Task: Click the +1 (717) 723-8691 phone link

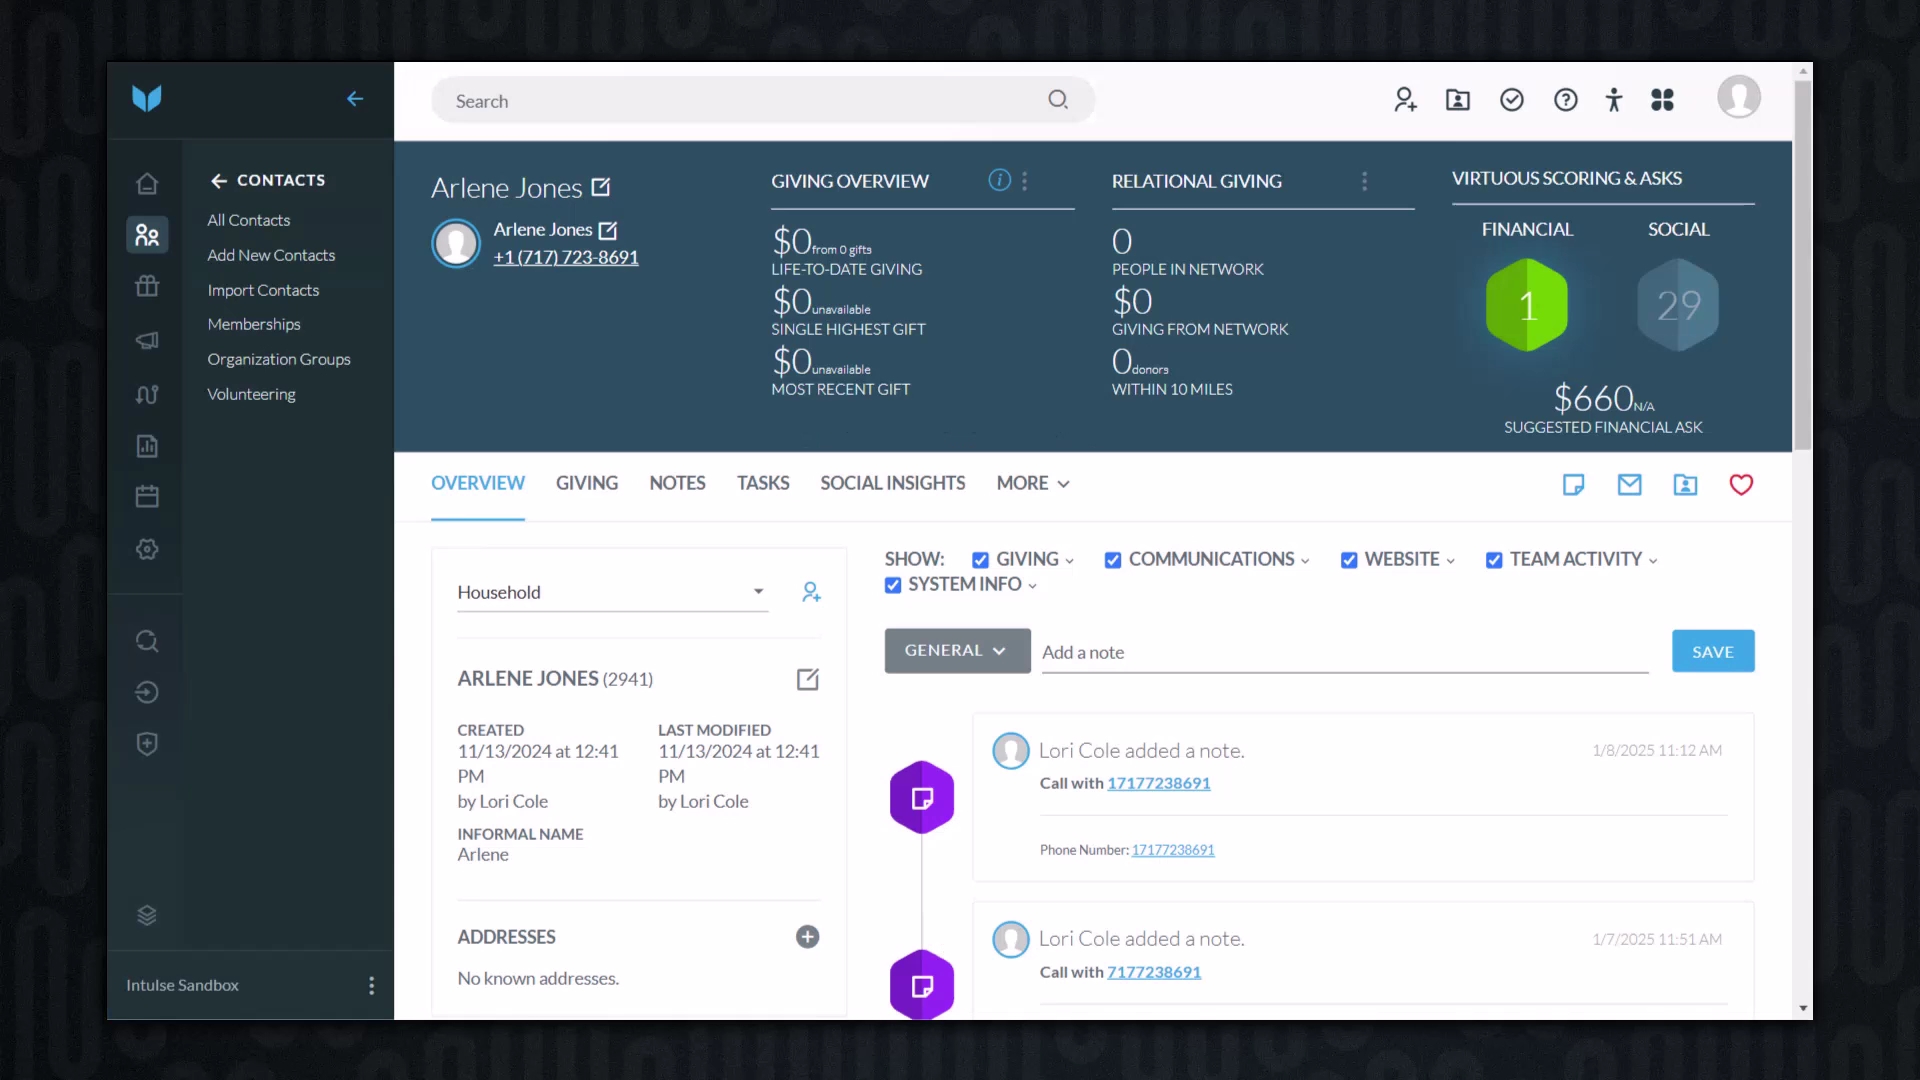Action: (565, 257)
